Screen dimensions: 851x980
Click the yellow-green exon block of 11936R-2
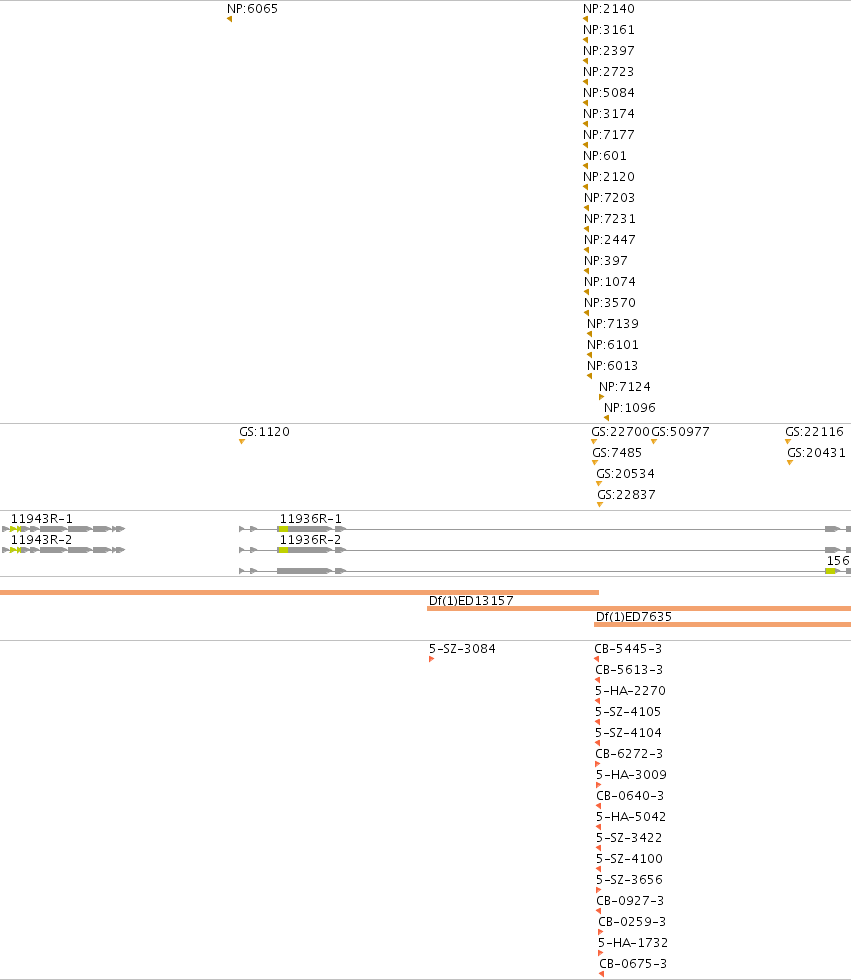tap(283, 551)
